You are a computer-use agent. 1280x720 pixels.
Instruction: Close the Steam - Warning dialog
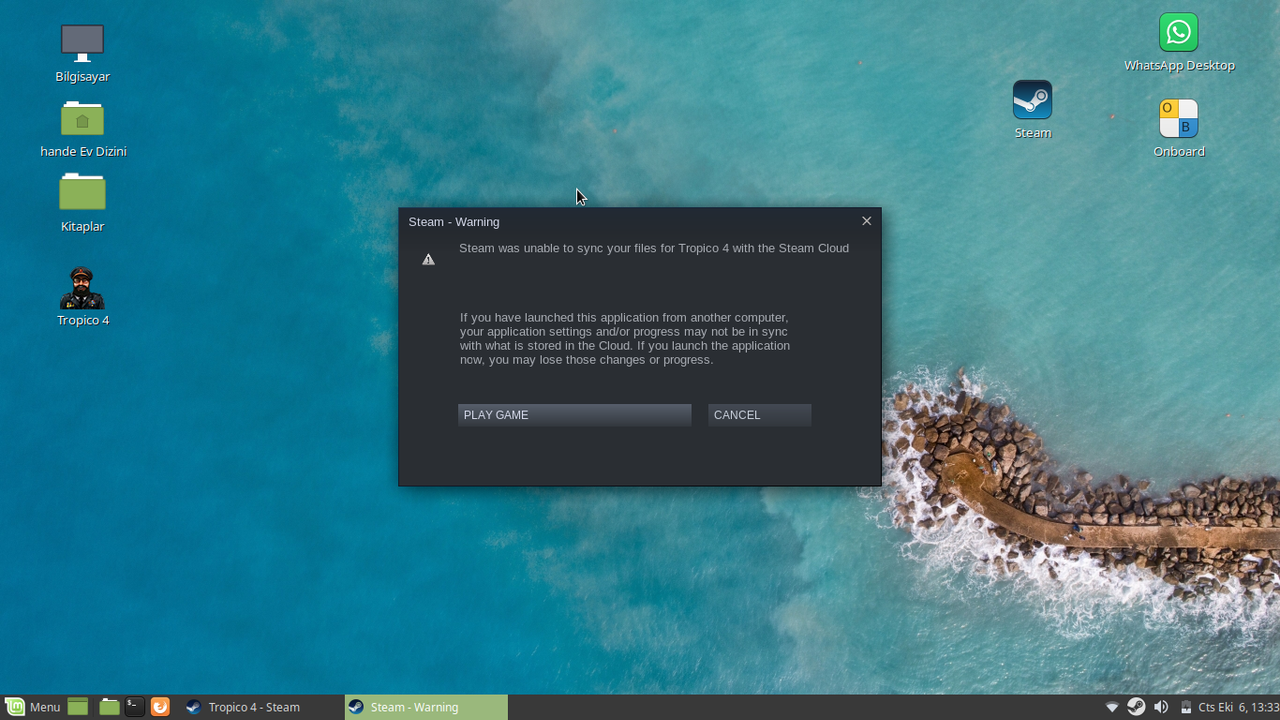coord(867,221)
